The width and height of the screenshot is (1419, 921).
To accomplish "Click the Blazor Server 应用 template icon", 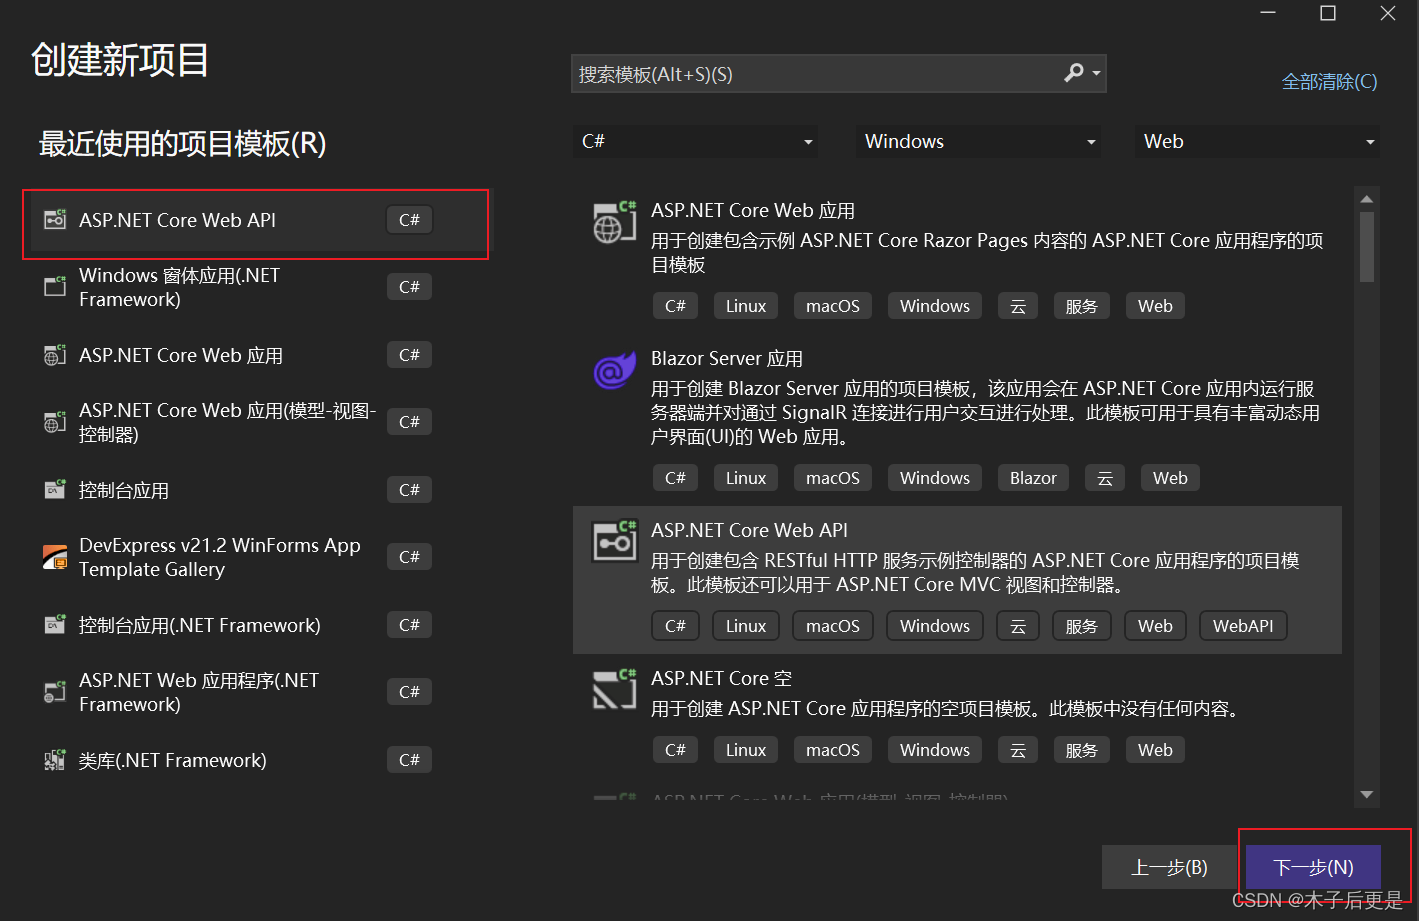I will tap(613, 371).
